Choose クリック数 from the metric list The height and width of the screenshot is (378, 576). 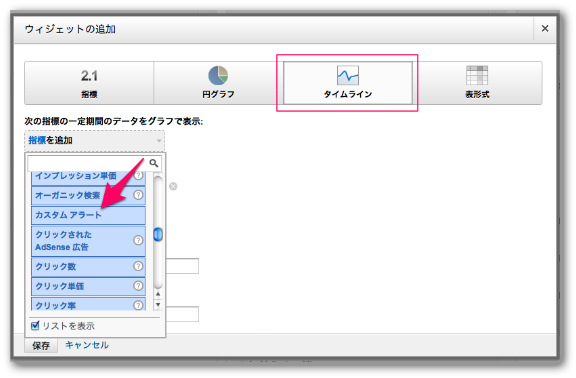[89, 267]
